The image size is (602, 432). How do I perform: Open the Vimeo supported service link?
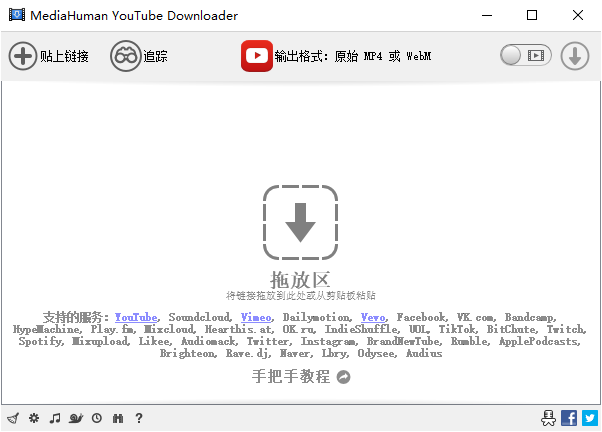point(256,317)
